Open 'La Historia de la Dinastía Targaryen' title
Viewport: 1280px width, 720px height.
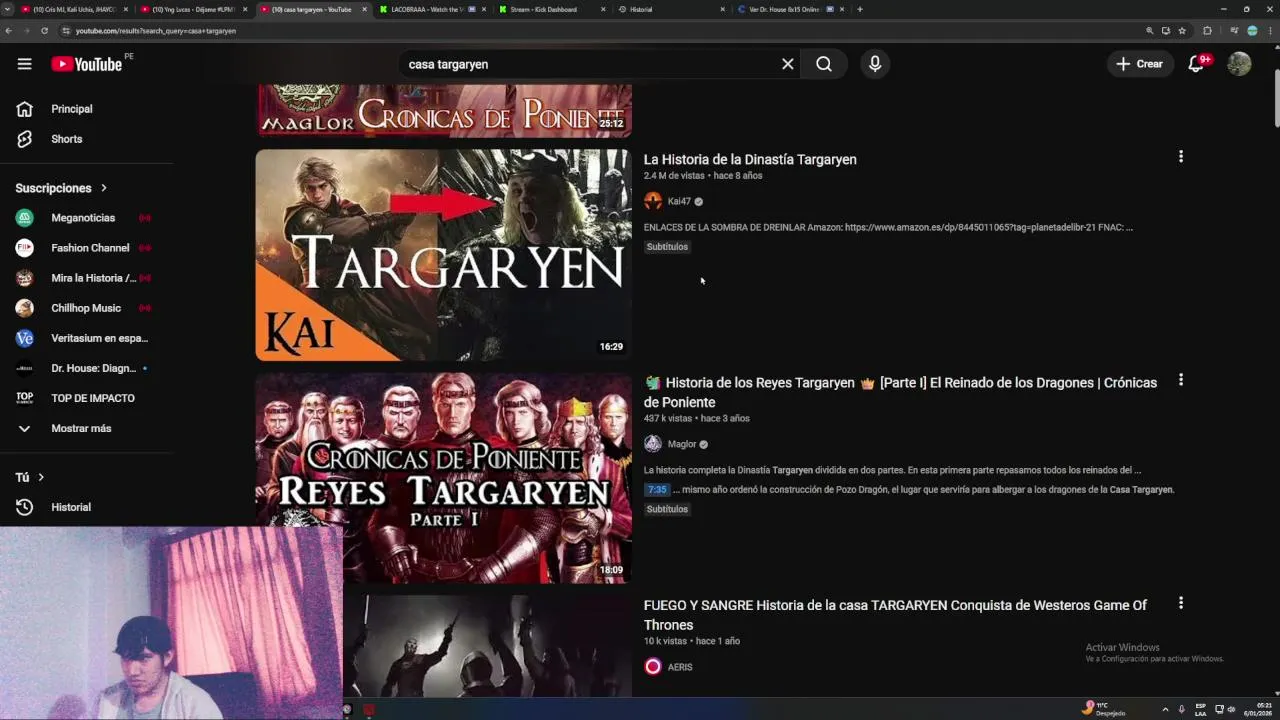point(750,159)
